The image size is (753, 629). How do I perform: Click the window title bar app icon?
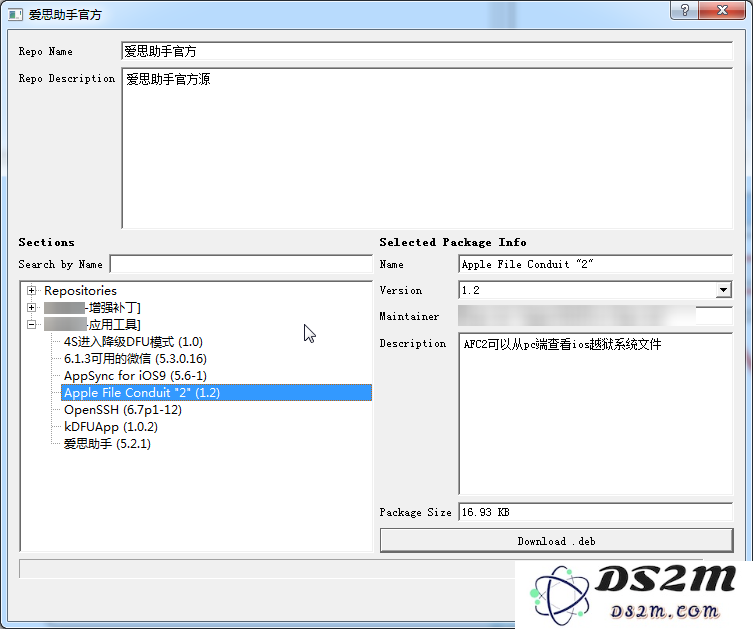15,14
